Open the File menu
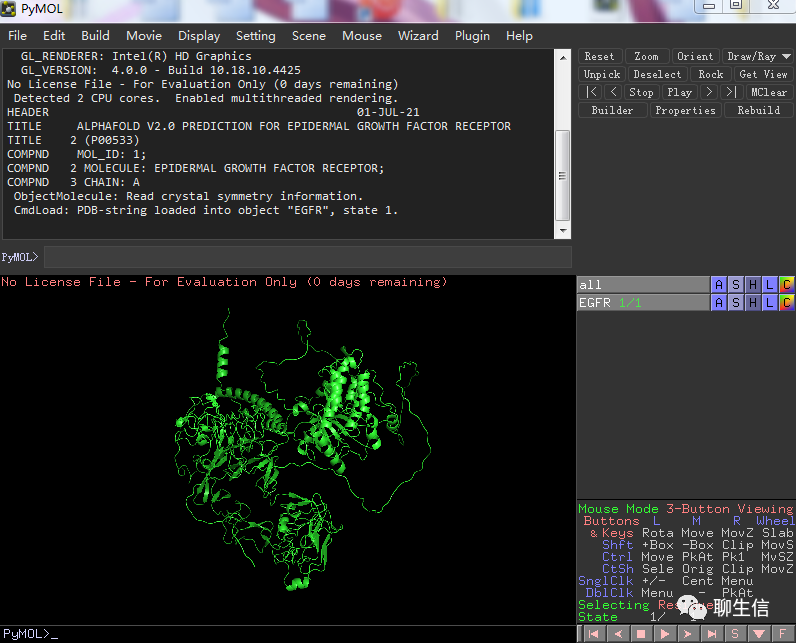The width and height of the screenshot is (796, 643). pyautogui.click(x=17, y=36)
